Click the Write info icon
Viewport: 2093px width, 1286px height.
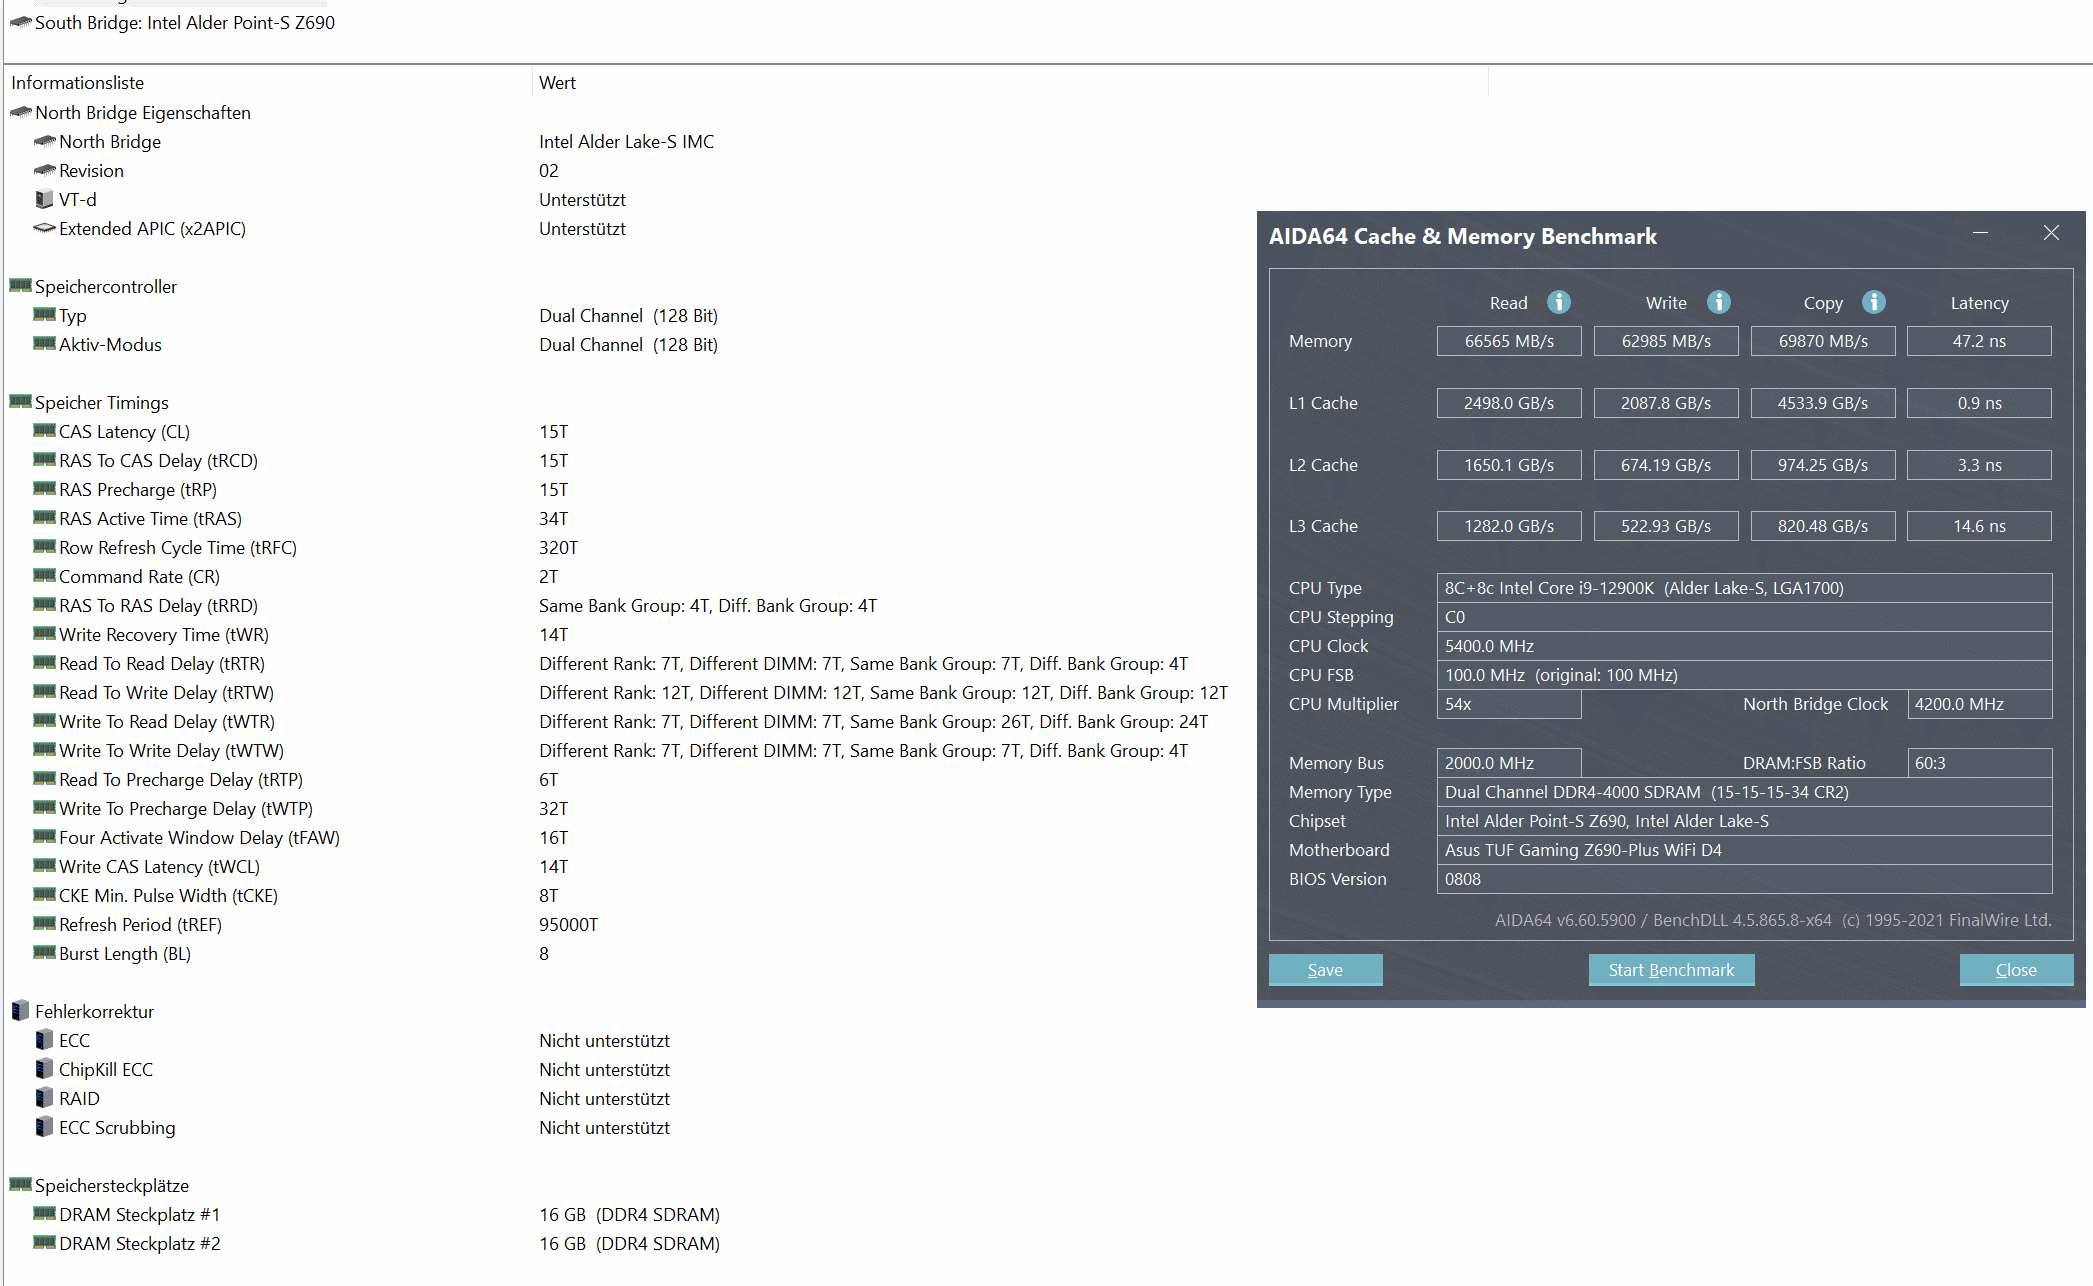pyautogui.click(x=1718, y=302)
